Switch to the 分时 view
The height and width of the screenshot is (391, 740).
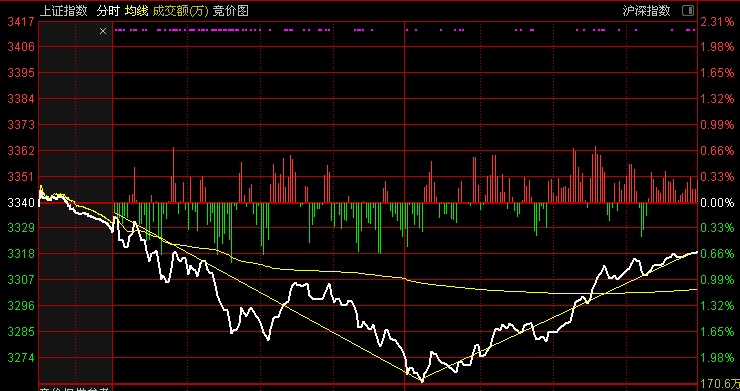click(108, 11)
